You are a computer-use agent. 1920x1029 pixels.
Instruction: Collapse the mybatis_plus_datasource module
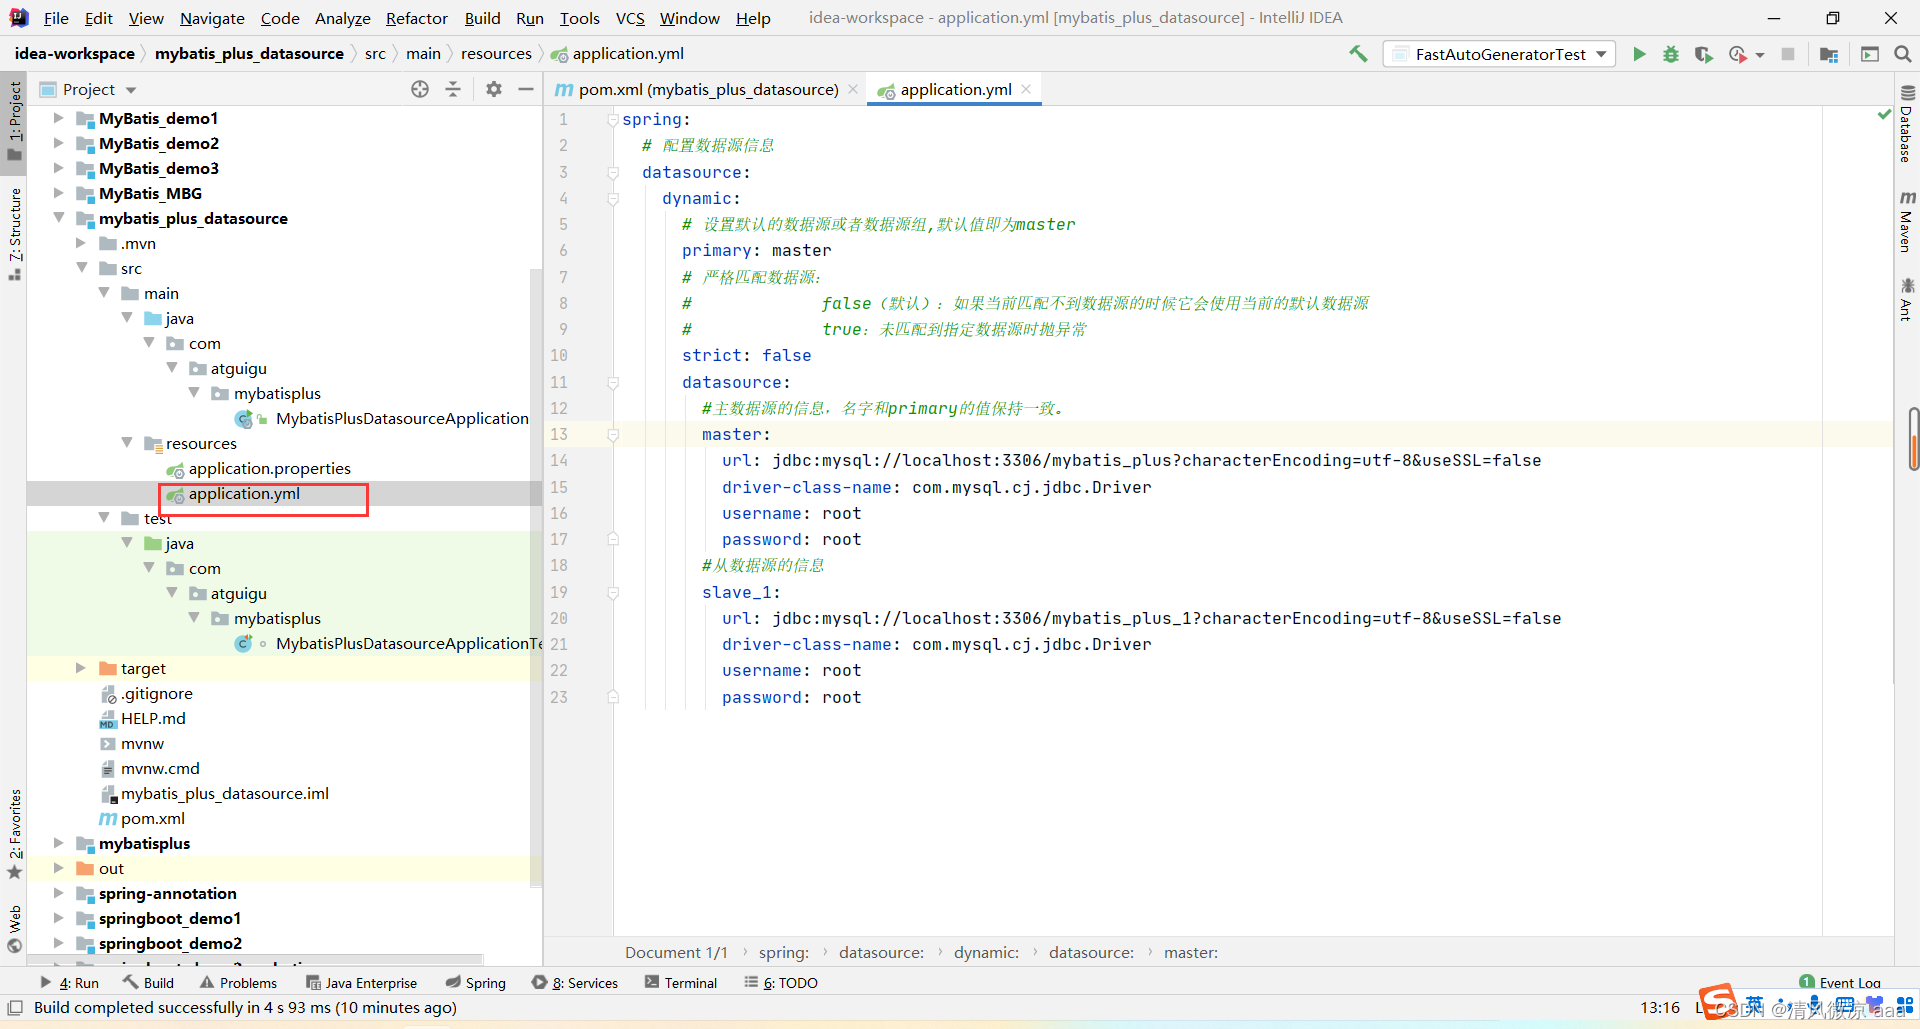point(59,218)
